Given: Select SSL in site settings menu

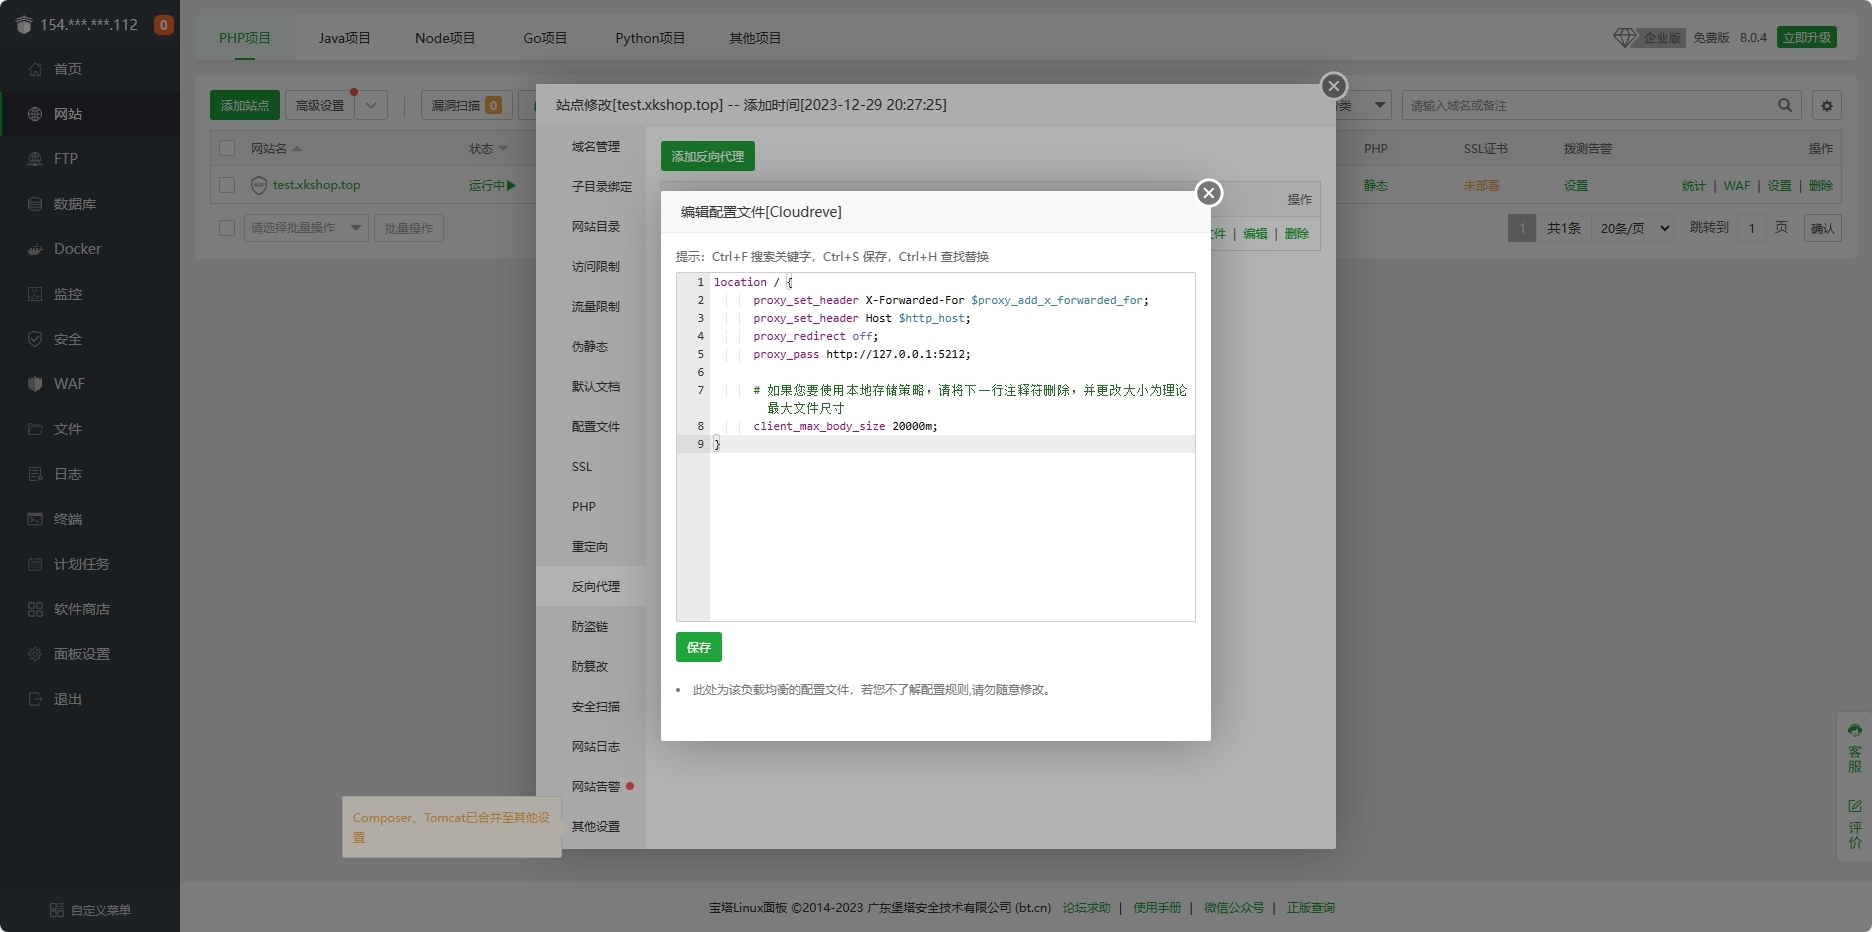Looking at the screenshot, I should point(582,467).
